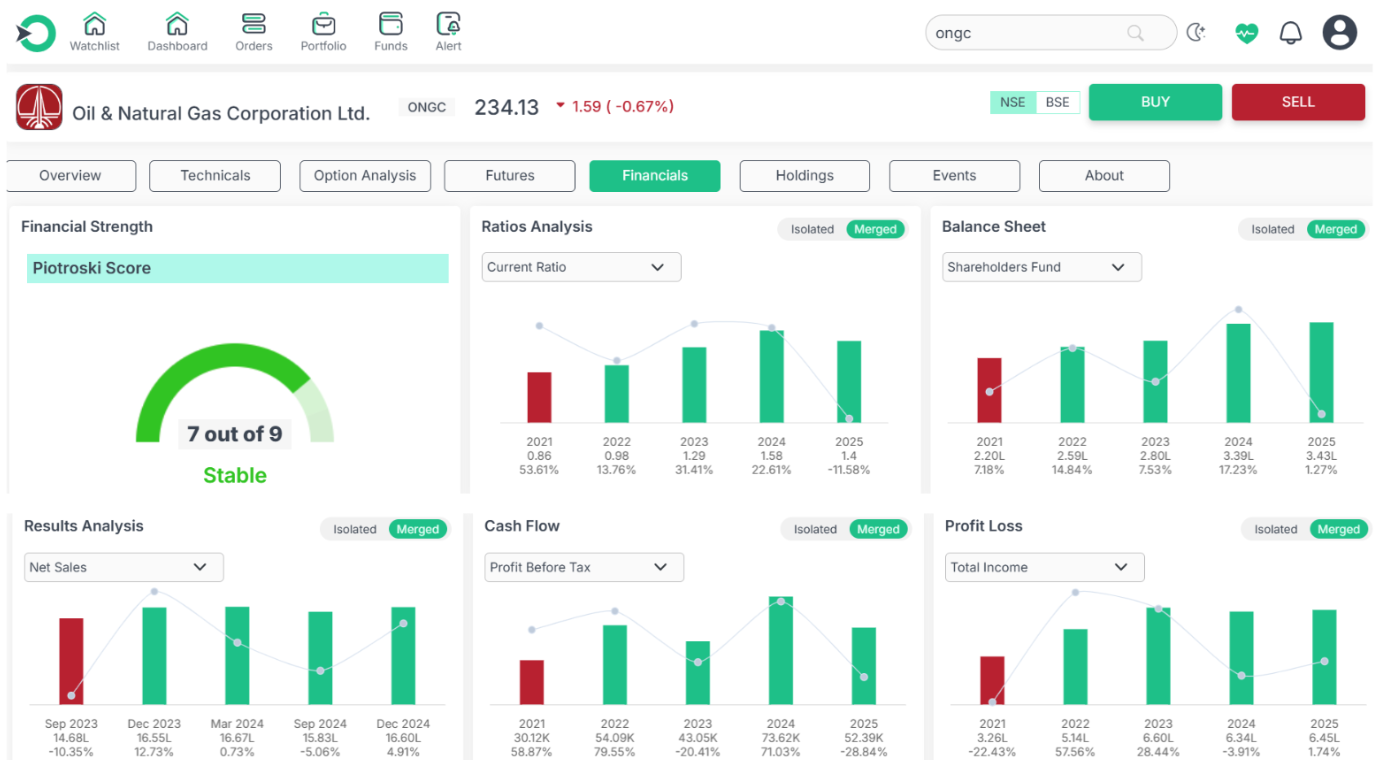Viewport: 1378px width, 762px height.
Task: Go to the Dashboard home icon
Action: coord(177,24)
